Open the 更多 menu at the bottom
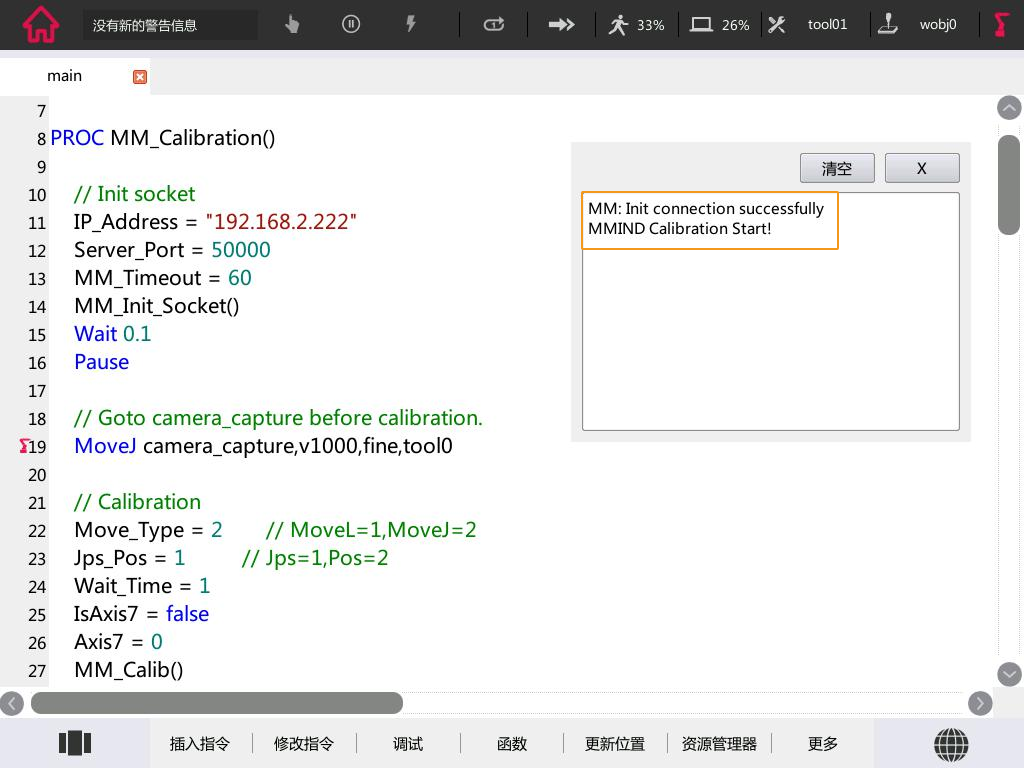 822,743
